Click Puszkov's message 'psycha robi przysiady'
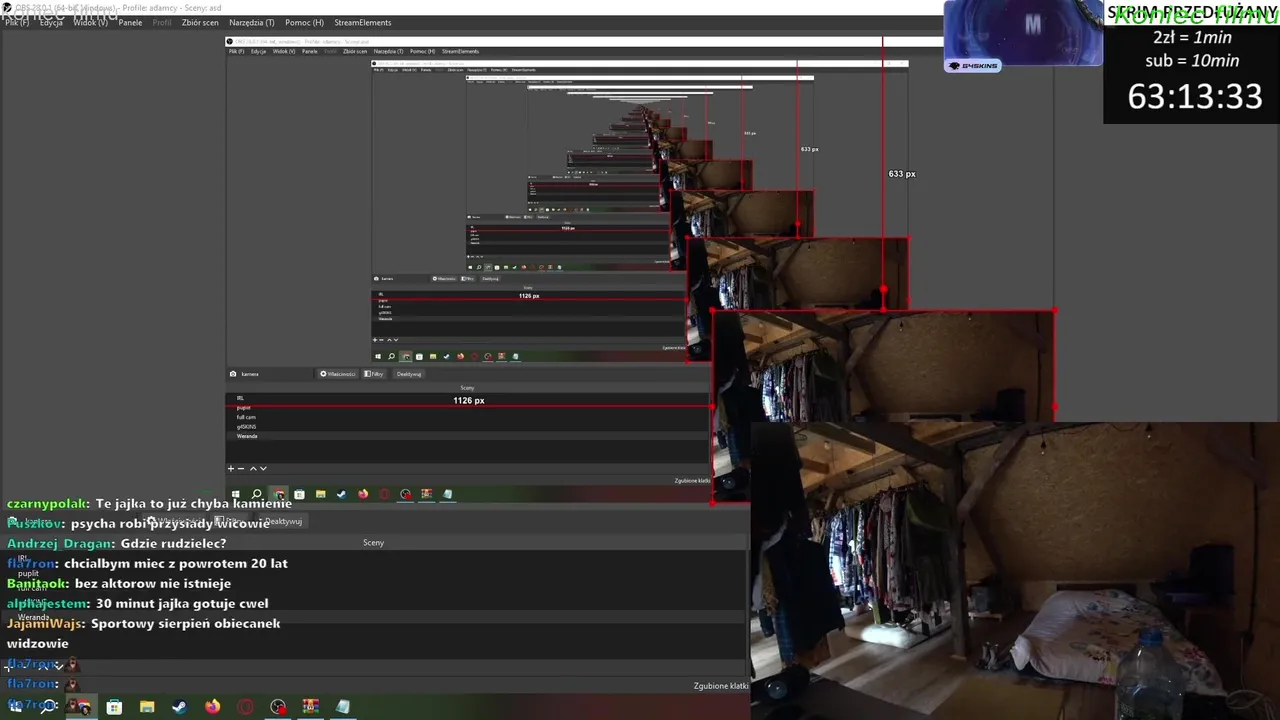This screenshot has height=720, width=1280. (x=138, y=524)
